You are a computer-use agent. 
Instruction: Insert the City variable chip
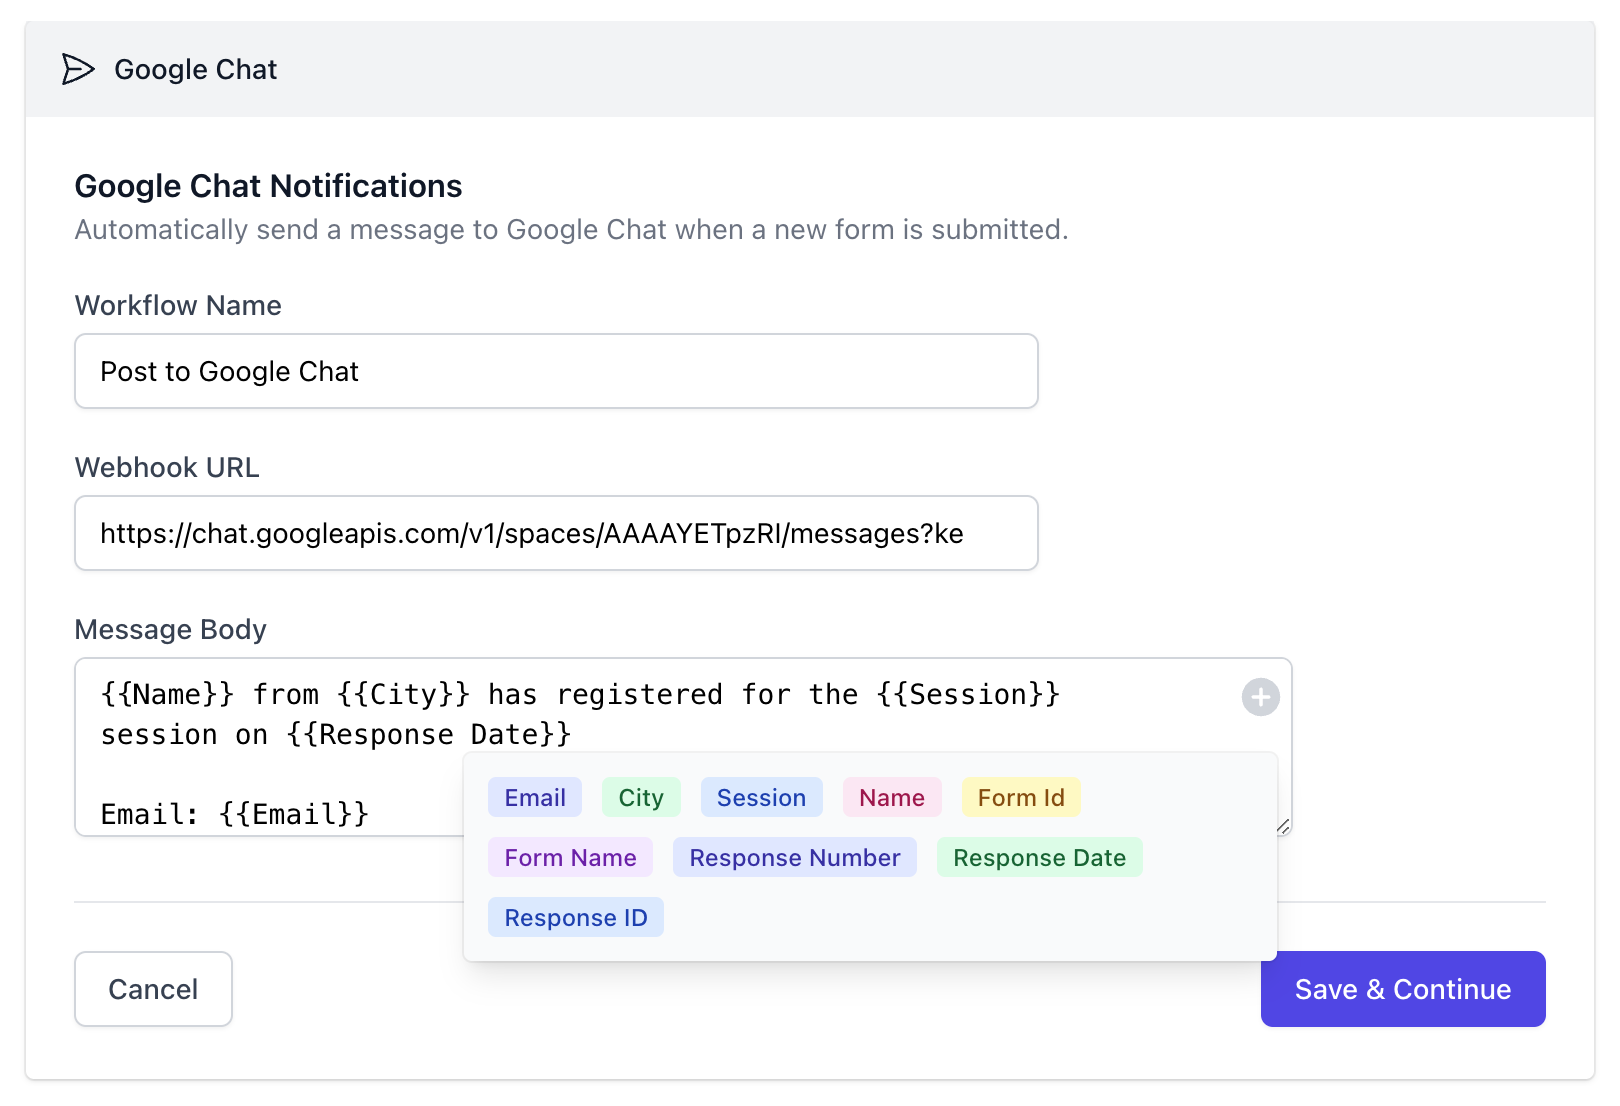641,797
